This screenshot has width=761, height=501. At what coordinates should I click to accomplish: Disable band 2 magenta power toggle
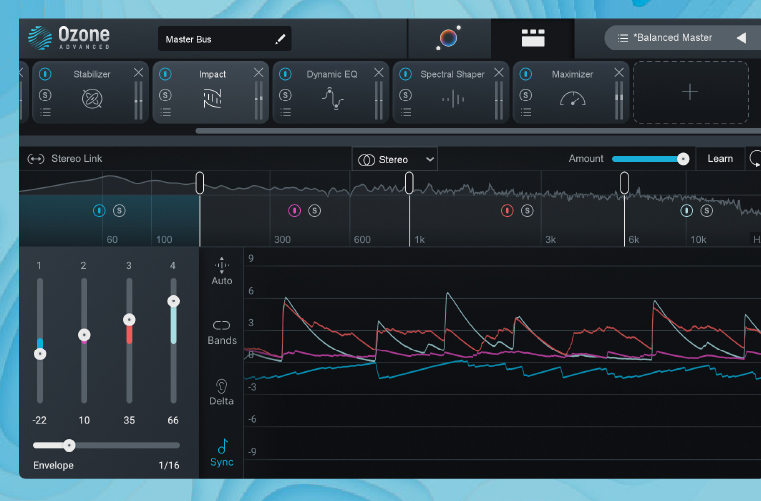tap(295, 211)
